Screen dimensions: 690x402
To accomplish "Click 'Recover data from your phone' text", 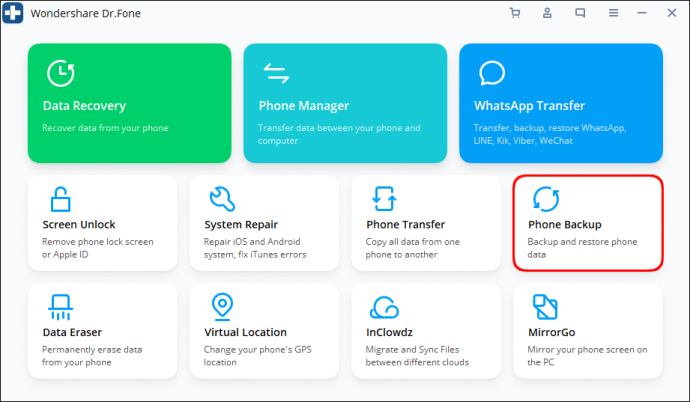I will click(x=105, y=128).
